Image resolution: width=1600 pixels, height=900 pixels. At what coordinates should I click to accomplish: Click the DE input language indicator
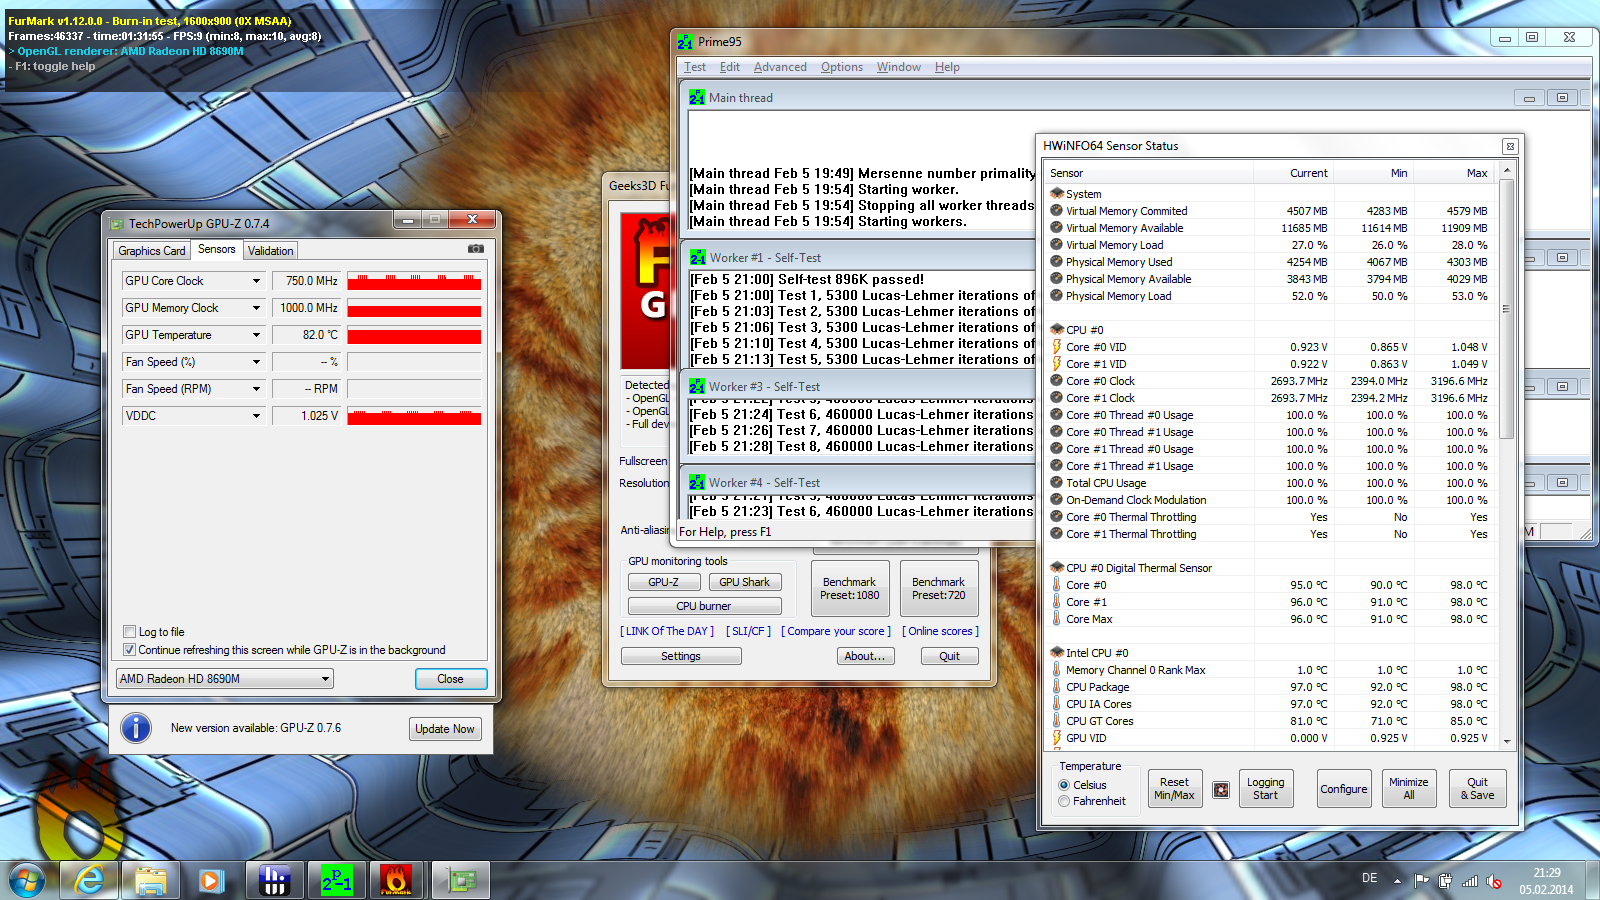1369,878
